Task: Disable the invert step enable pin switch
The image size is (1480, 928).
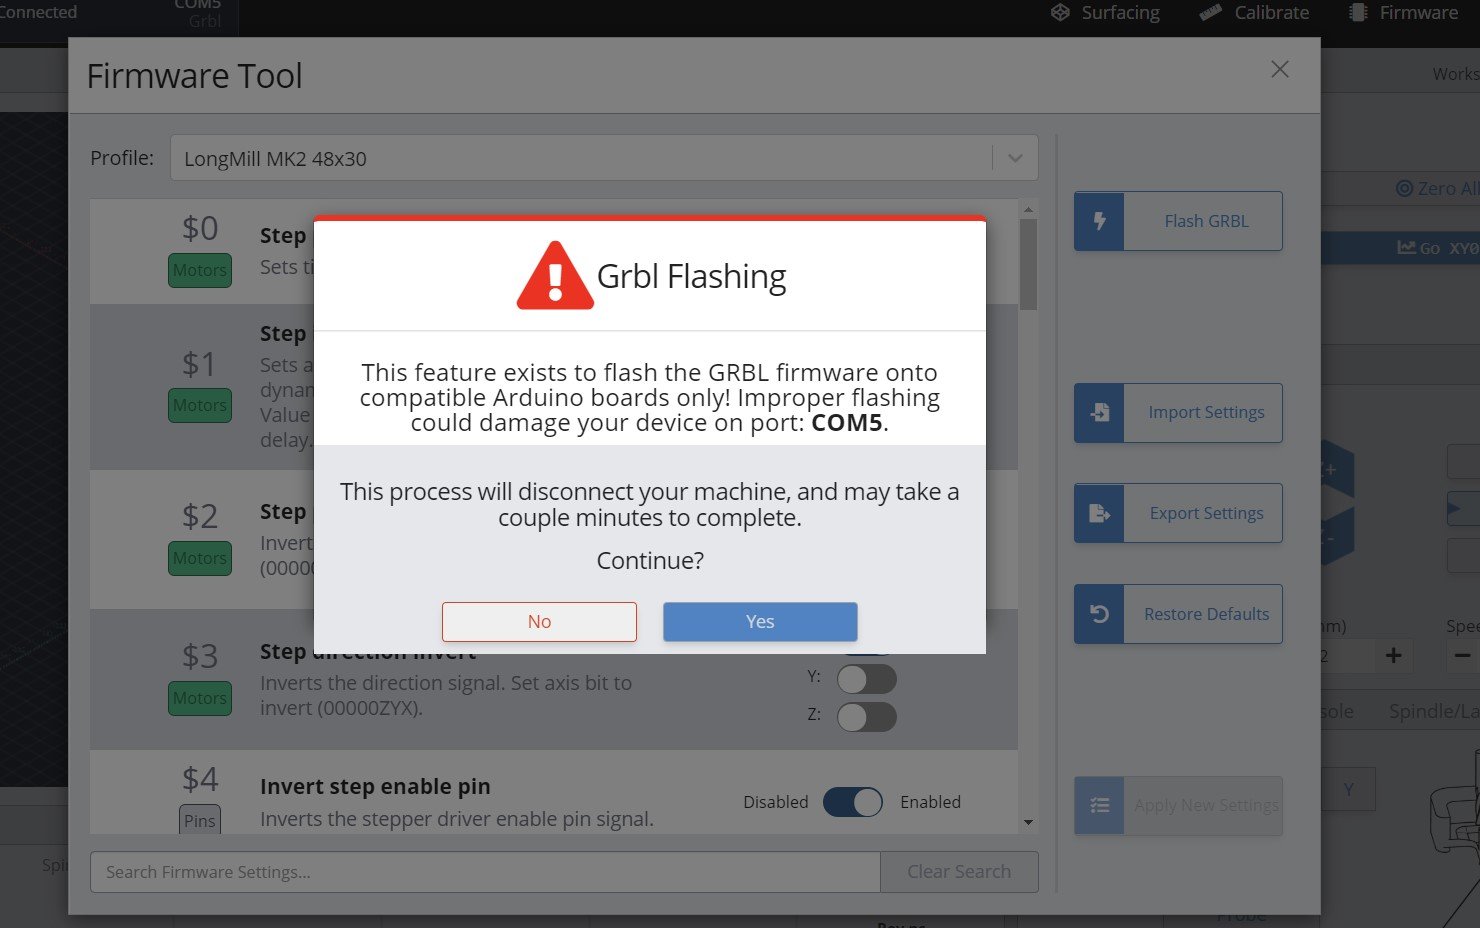Action: pos(852,802)
